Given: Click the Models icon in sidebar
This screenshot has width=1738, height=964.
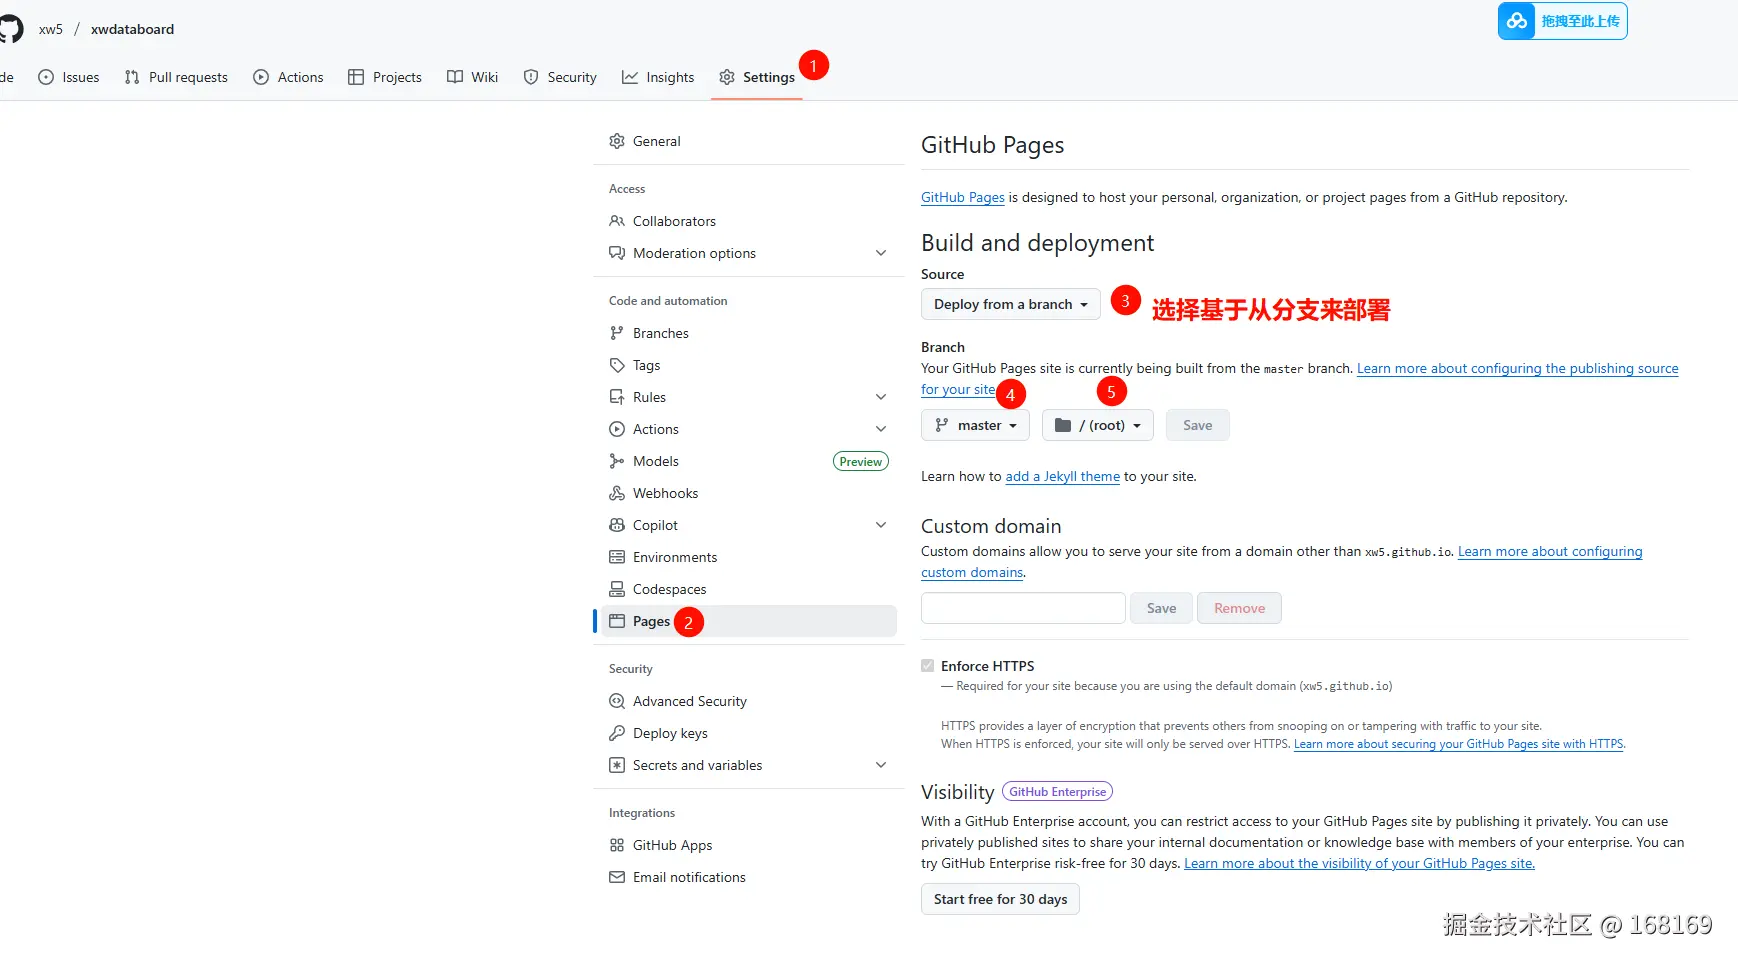Looking at the screenshot, I should pyautogui.click(x=617, y=461).
